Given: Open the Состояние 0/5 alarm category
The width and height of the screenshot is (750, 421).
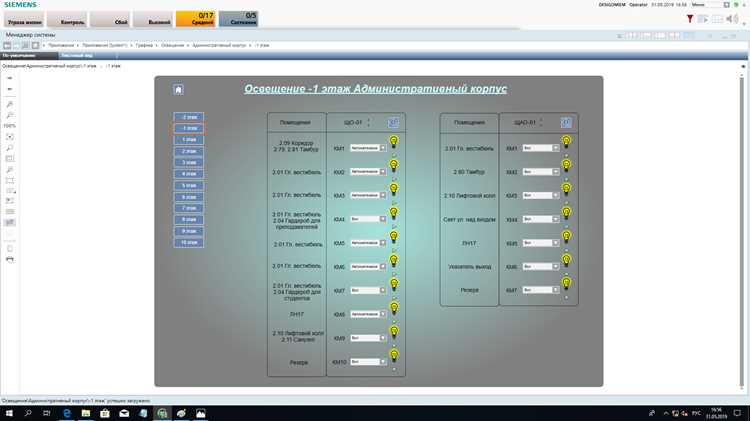Looking at the screenshot, I should (239, 19).
